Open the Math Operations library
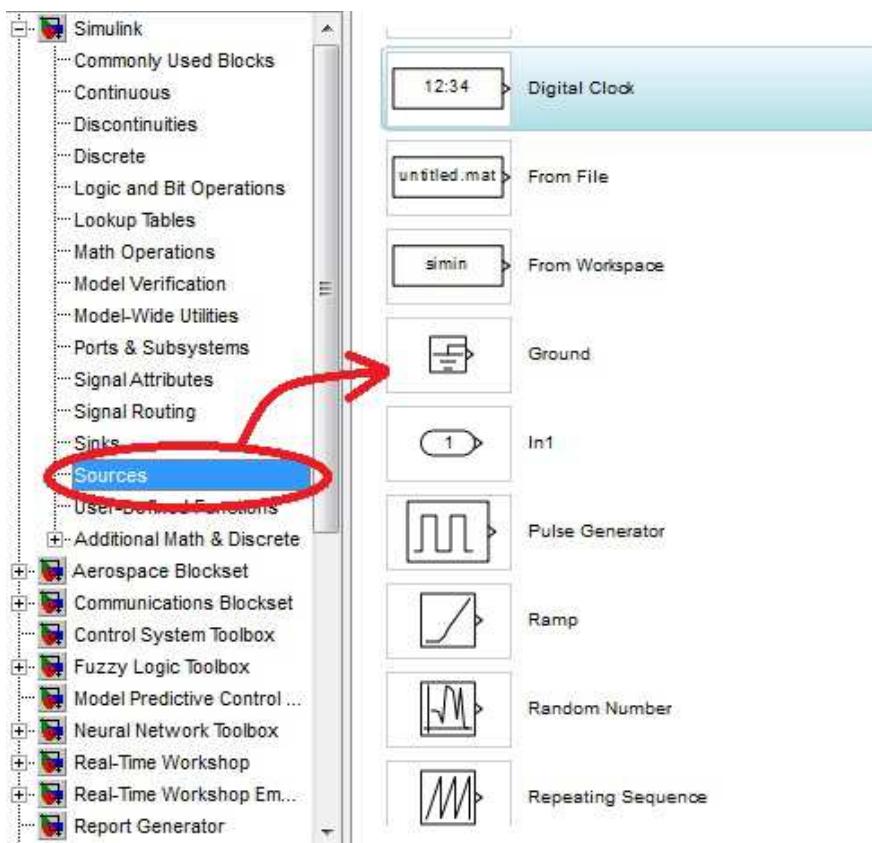 coord(145,252)
